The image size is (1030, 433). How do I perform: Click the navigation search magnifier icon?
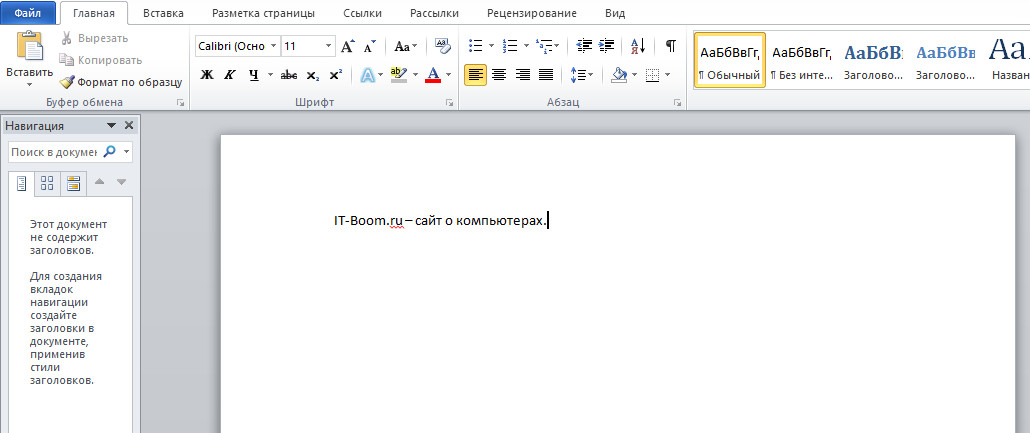click(110, 152)
